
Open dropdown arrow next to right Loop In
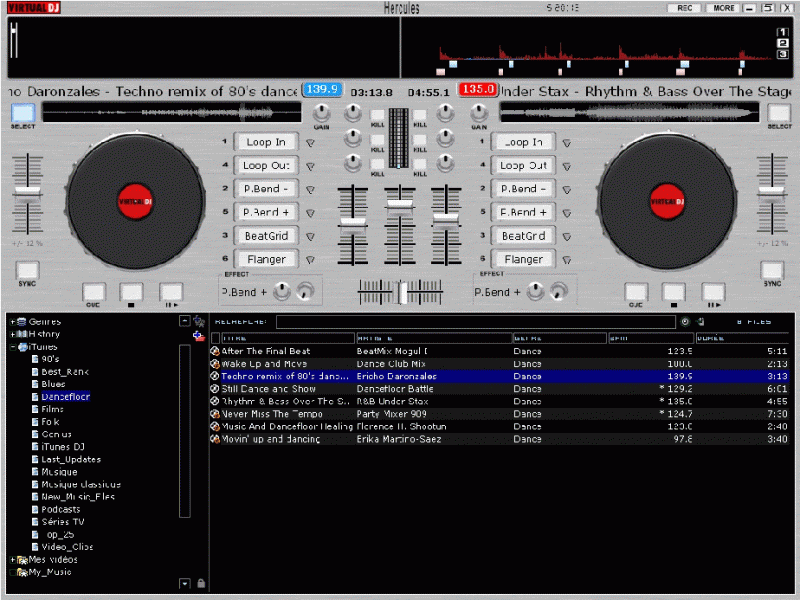click(x=566, y=143)
